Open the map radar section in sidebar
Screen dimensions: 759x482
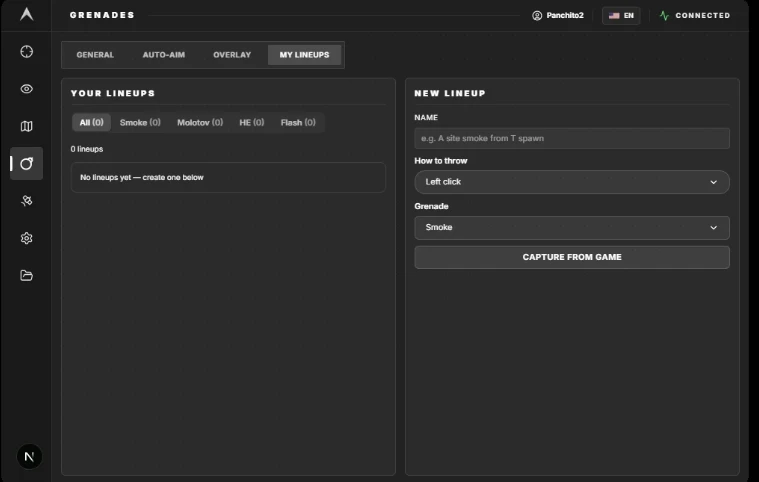27,126
